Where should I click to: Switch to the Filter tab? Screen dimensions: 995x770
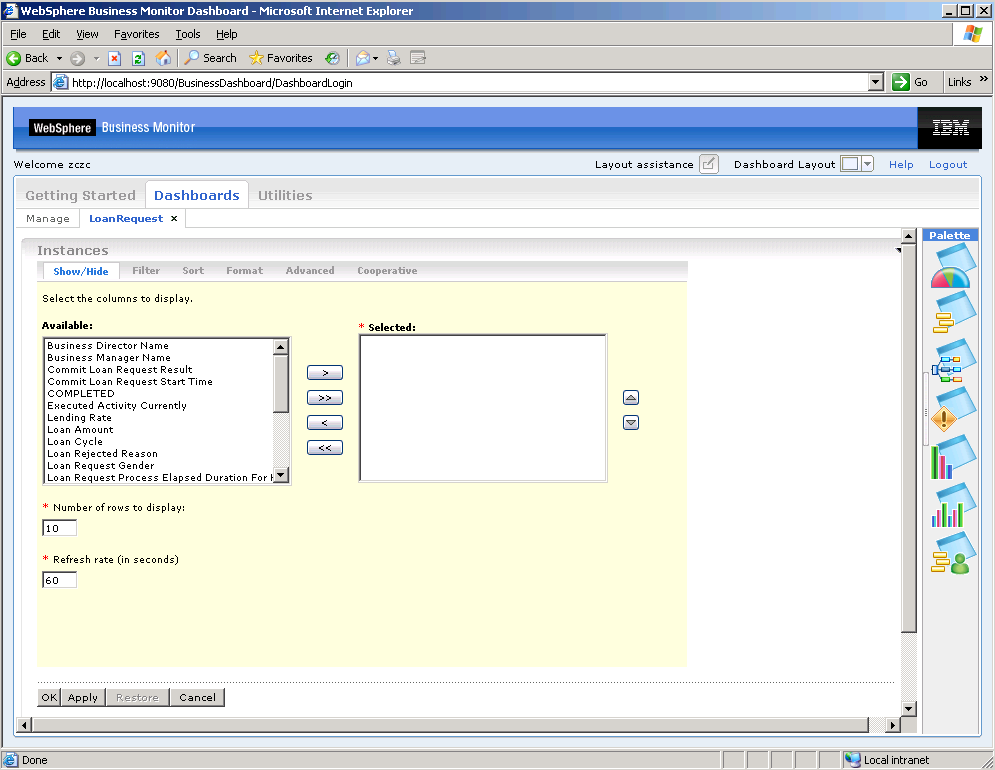click(146, 270)
